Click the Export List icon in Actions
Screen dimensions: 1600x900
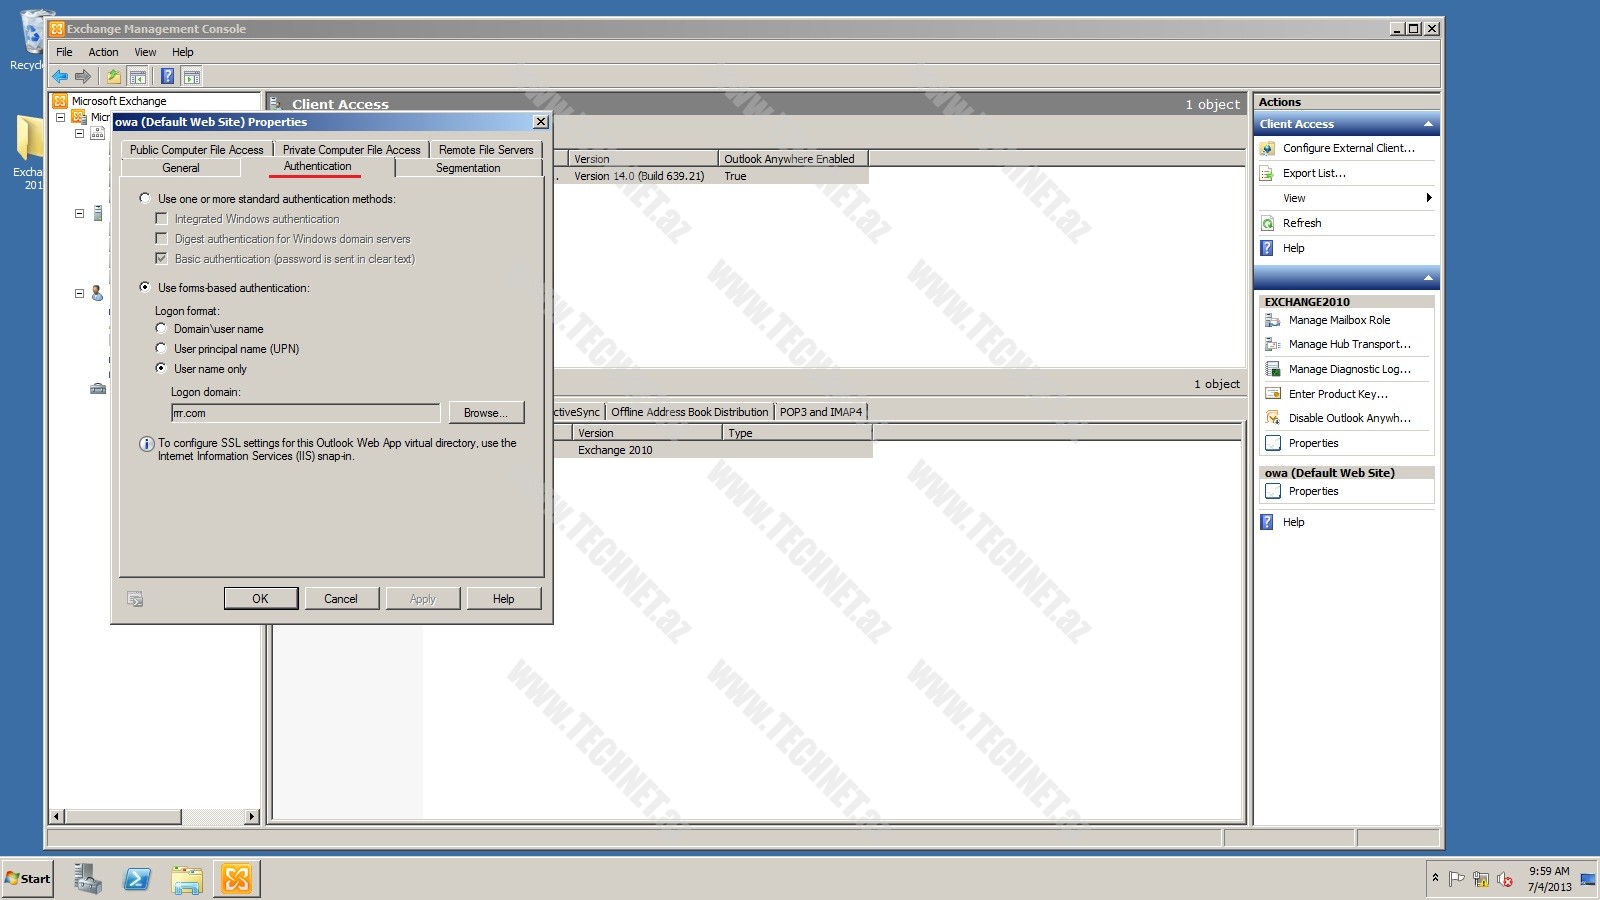click(x=1267, y=173)
